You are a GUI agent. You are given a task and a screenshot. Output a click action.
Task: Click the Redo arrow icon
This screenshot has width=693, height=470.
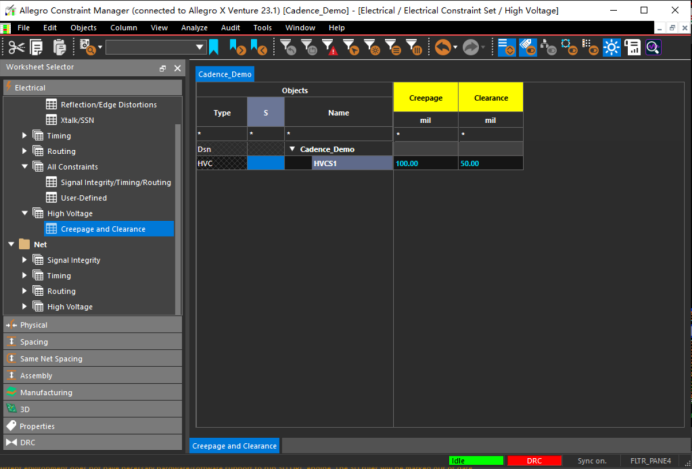click(471, 47)
